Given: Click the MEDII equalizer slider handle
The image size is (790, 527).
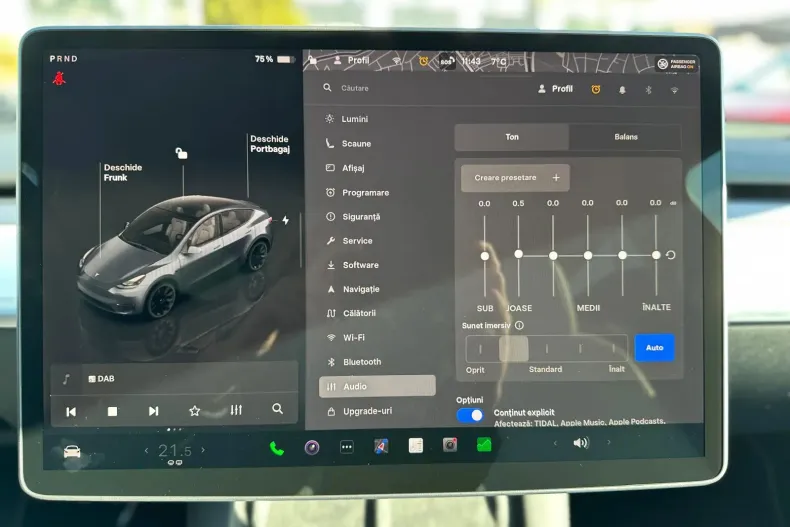Looking at the screenshot, I should [x=588, y=255].
